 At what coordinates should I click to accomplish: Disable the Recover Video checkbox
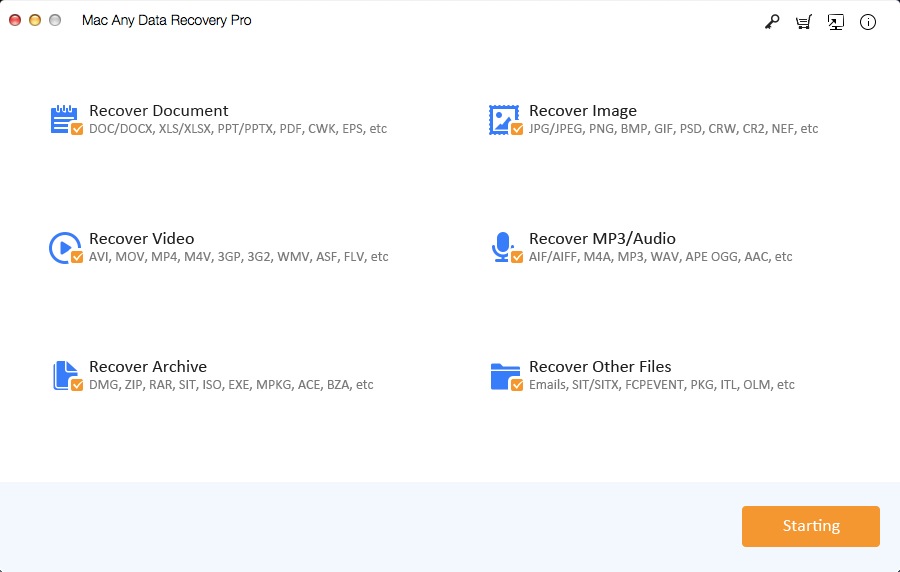click(x=77, y=257)
